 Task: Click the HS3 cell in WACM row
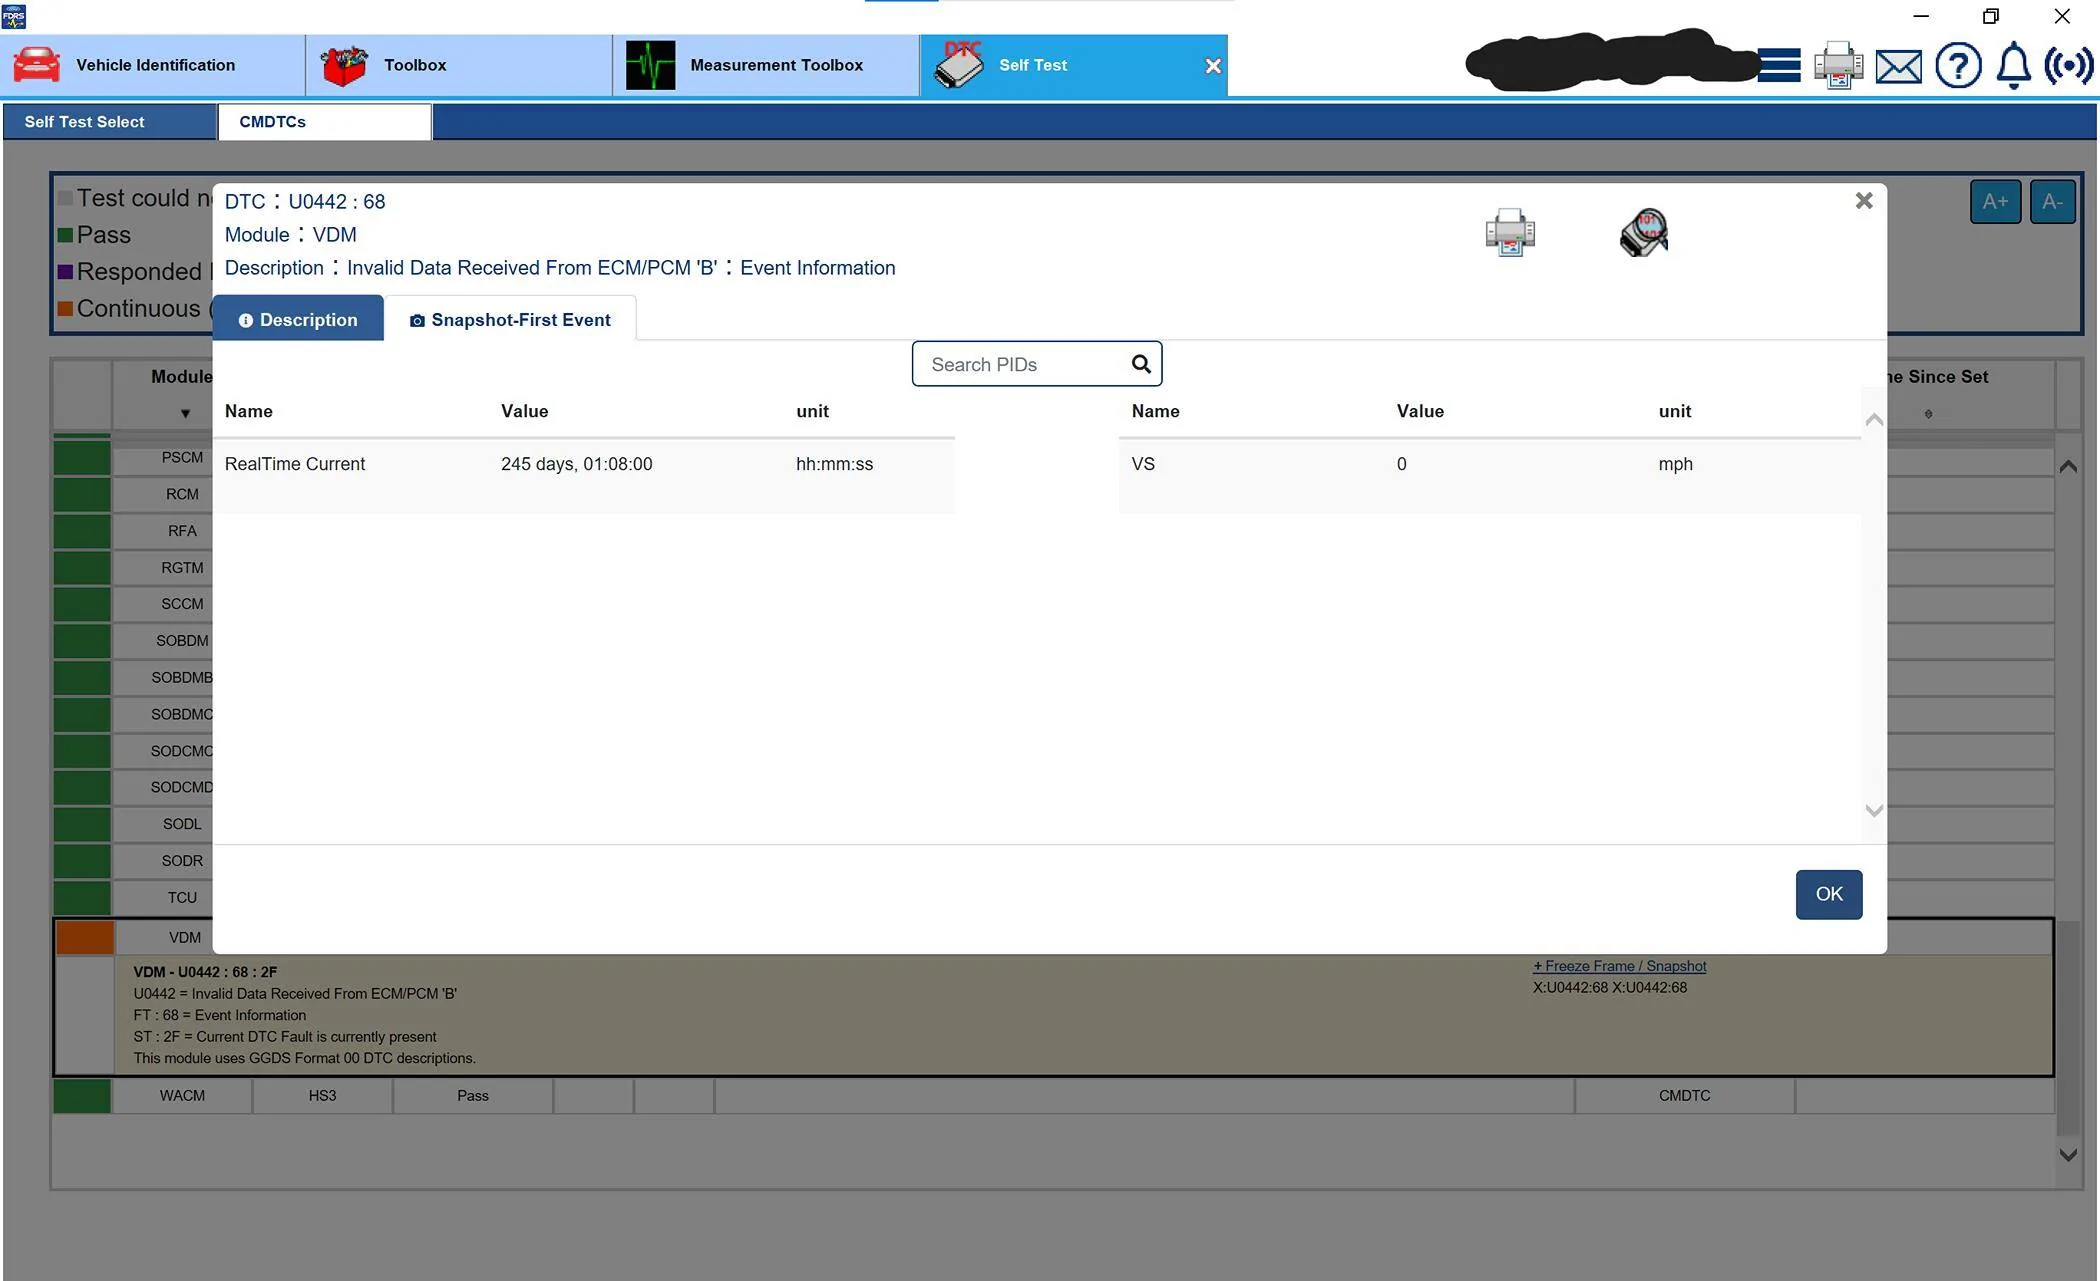click(x=322, y=1095)
